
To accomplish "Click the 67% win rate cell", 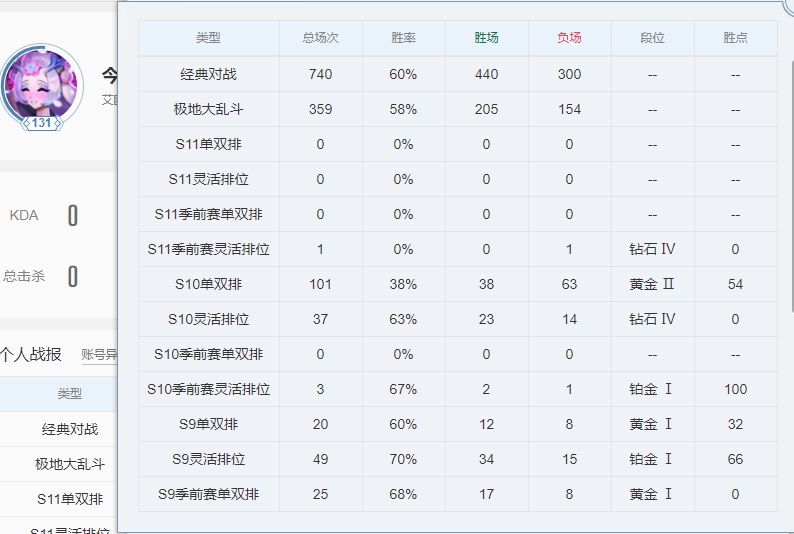I will pyautogui.click(x=403, y=389).
